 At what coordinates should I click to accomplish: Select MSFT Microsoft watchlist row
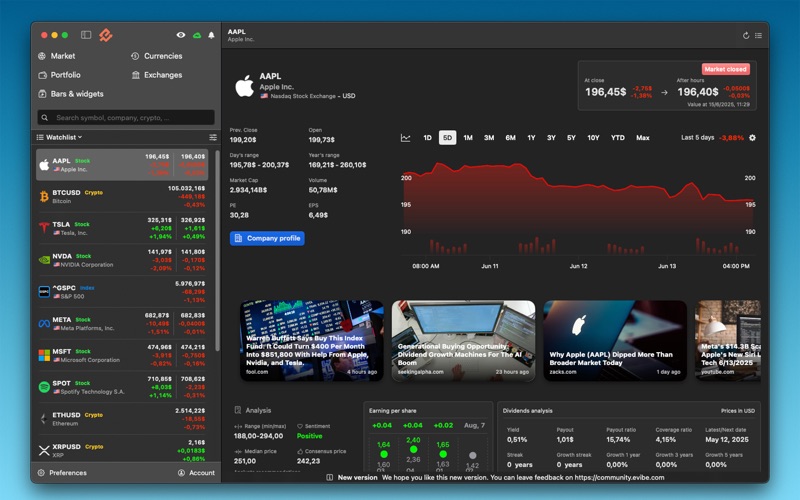tap(122, 356)
